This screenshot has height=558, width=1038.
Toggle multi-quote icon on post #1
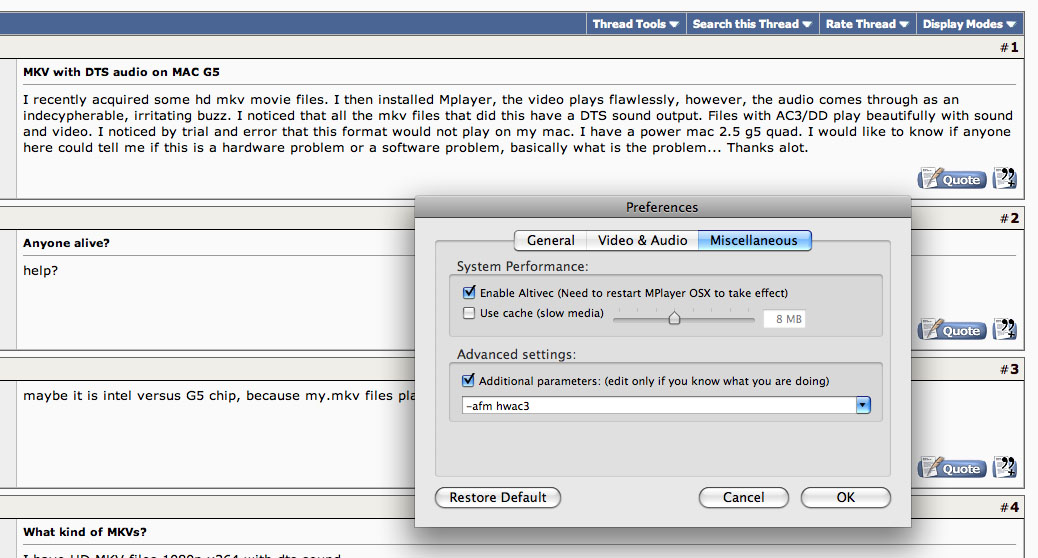pos(1005,178)
